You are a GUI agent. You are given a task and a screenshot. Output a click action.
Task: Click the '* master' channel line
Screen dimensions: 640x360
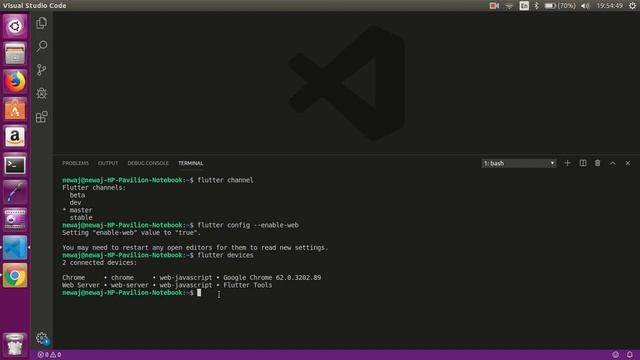tap(77, 210)
